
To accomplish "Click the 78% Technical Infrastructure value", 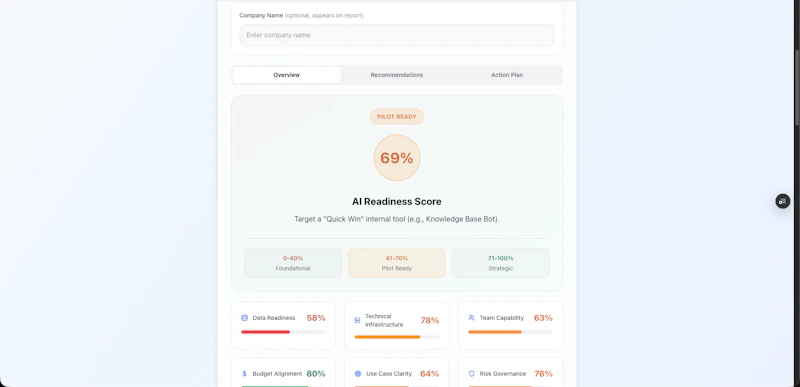I will coord(430,320).
